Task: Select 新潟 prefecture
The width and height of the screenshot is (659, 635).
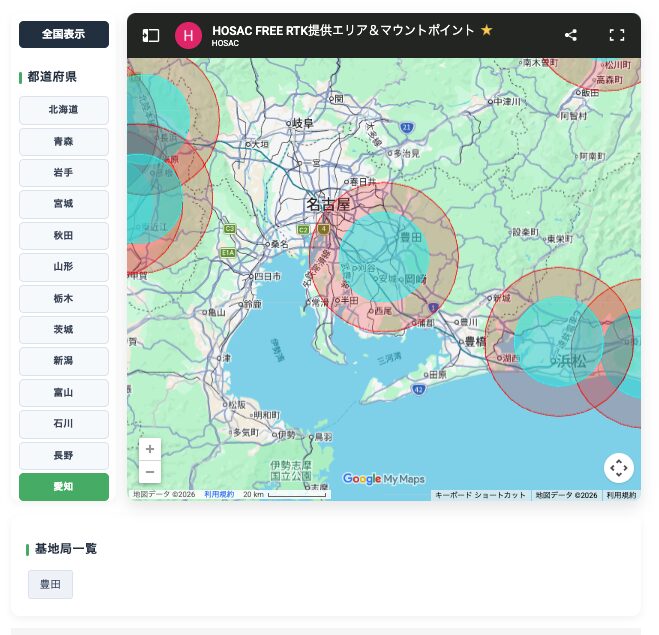Action: (64, 361)
